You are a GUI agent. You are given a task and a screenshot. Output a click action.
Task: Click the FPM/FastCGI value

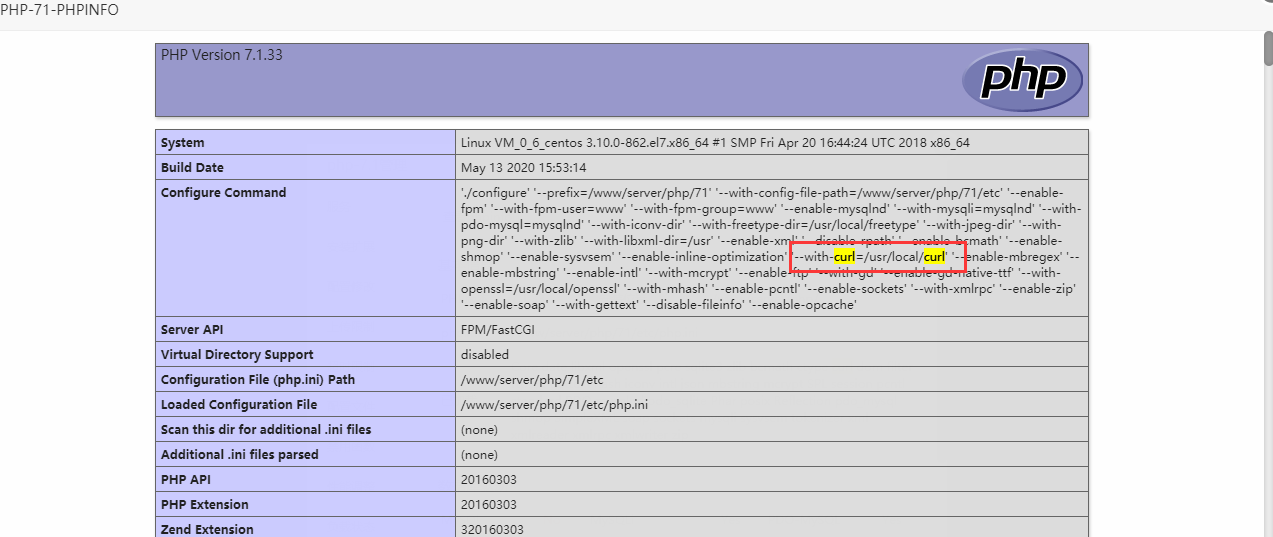[499, 330]
